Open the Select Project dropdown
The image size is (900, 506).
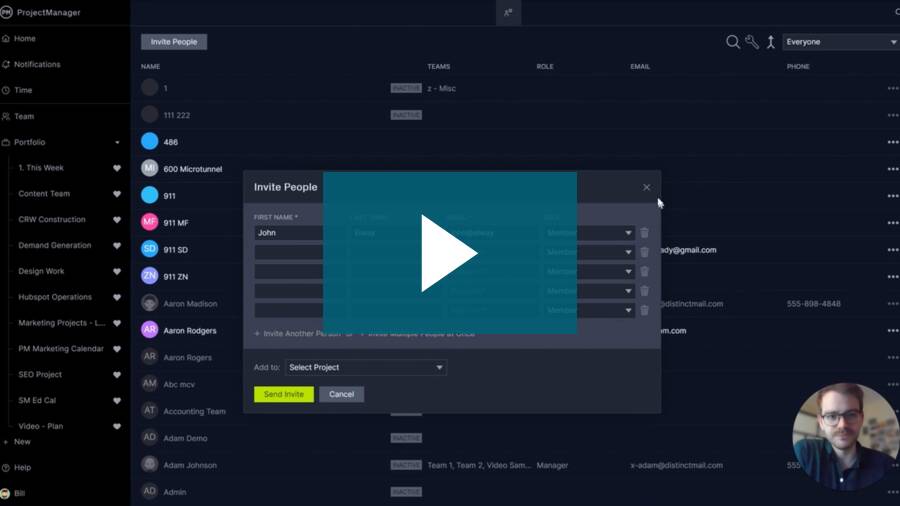366,368
